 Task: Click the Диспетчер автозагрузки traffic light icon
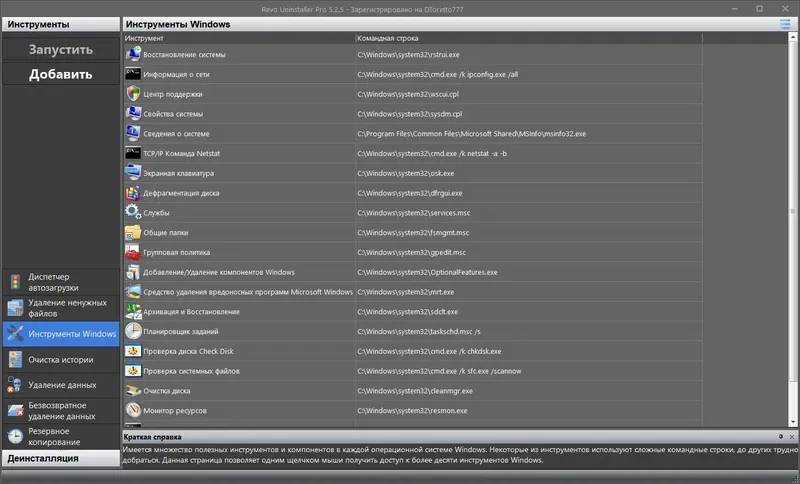coord(15,282)
